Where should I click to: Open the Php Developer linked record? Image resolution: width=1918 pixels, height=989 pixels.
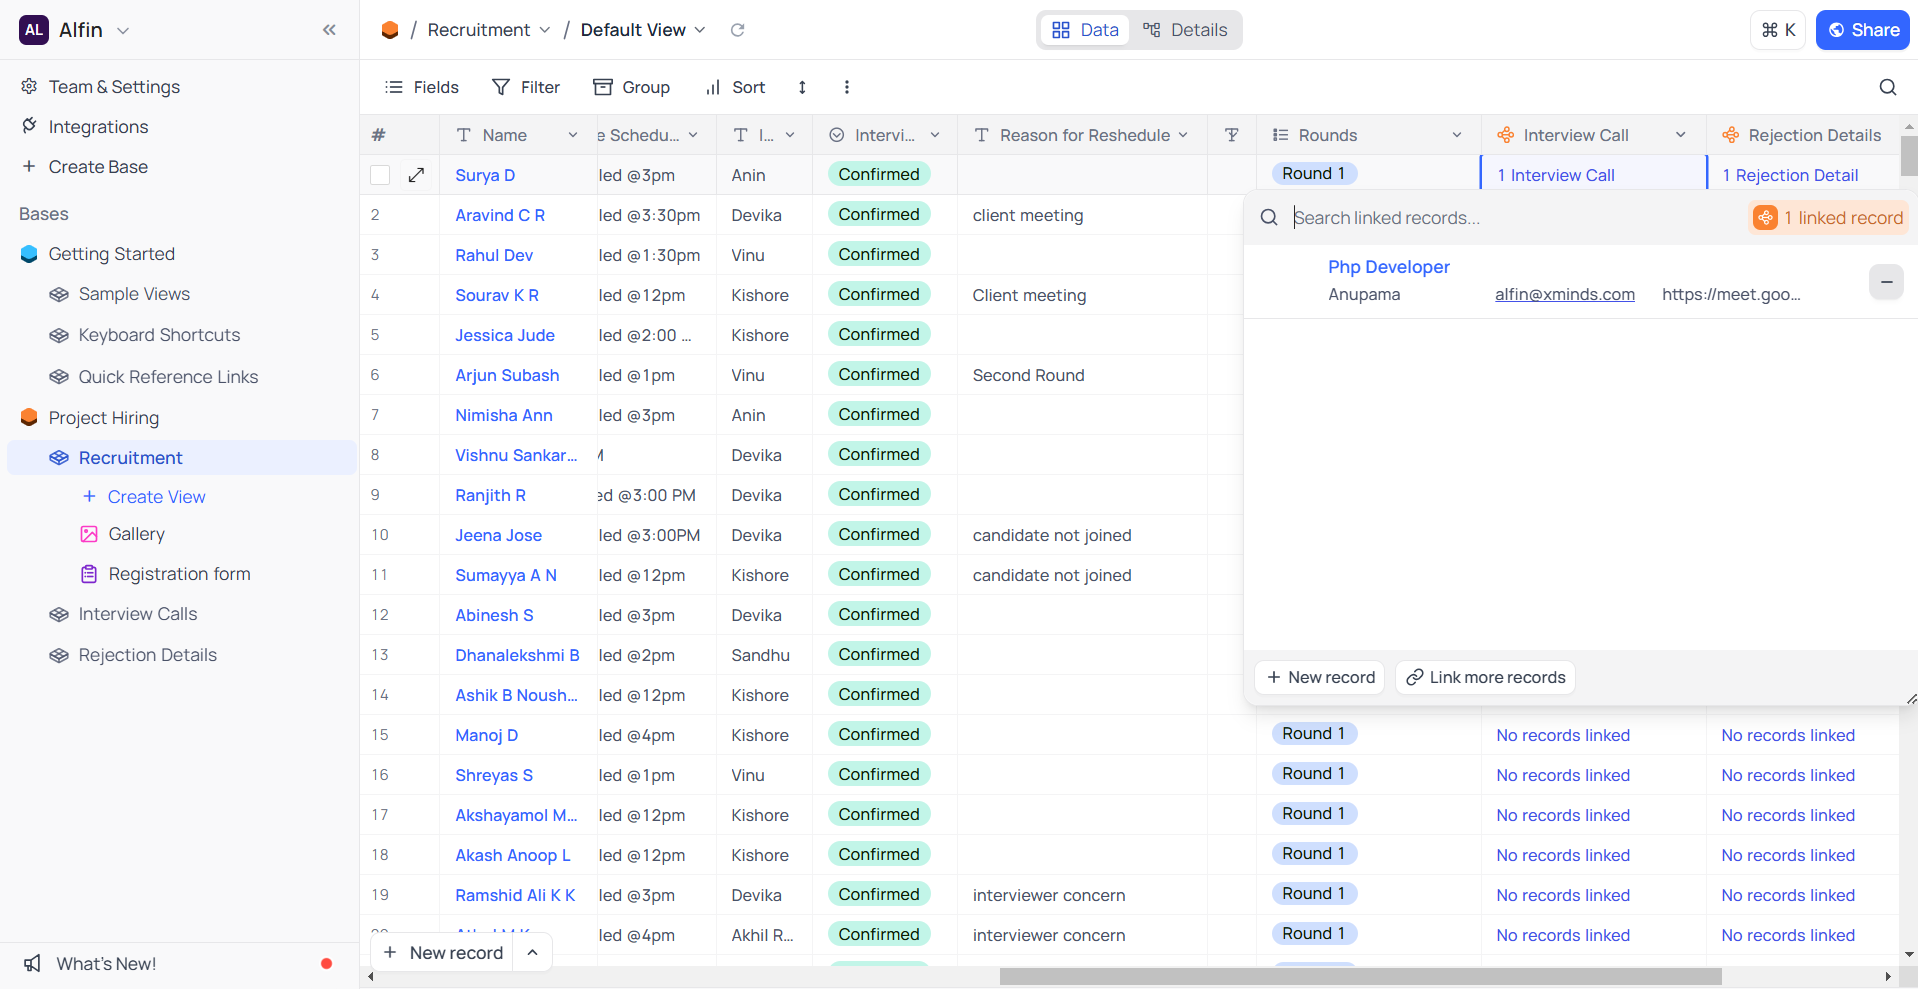pos(1388,267)
